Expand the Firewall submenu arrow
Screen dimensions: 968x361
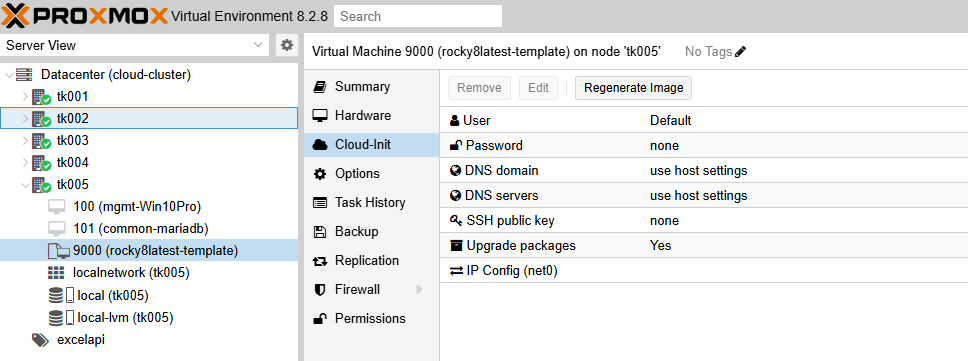(x=419, y=289)
